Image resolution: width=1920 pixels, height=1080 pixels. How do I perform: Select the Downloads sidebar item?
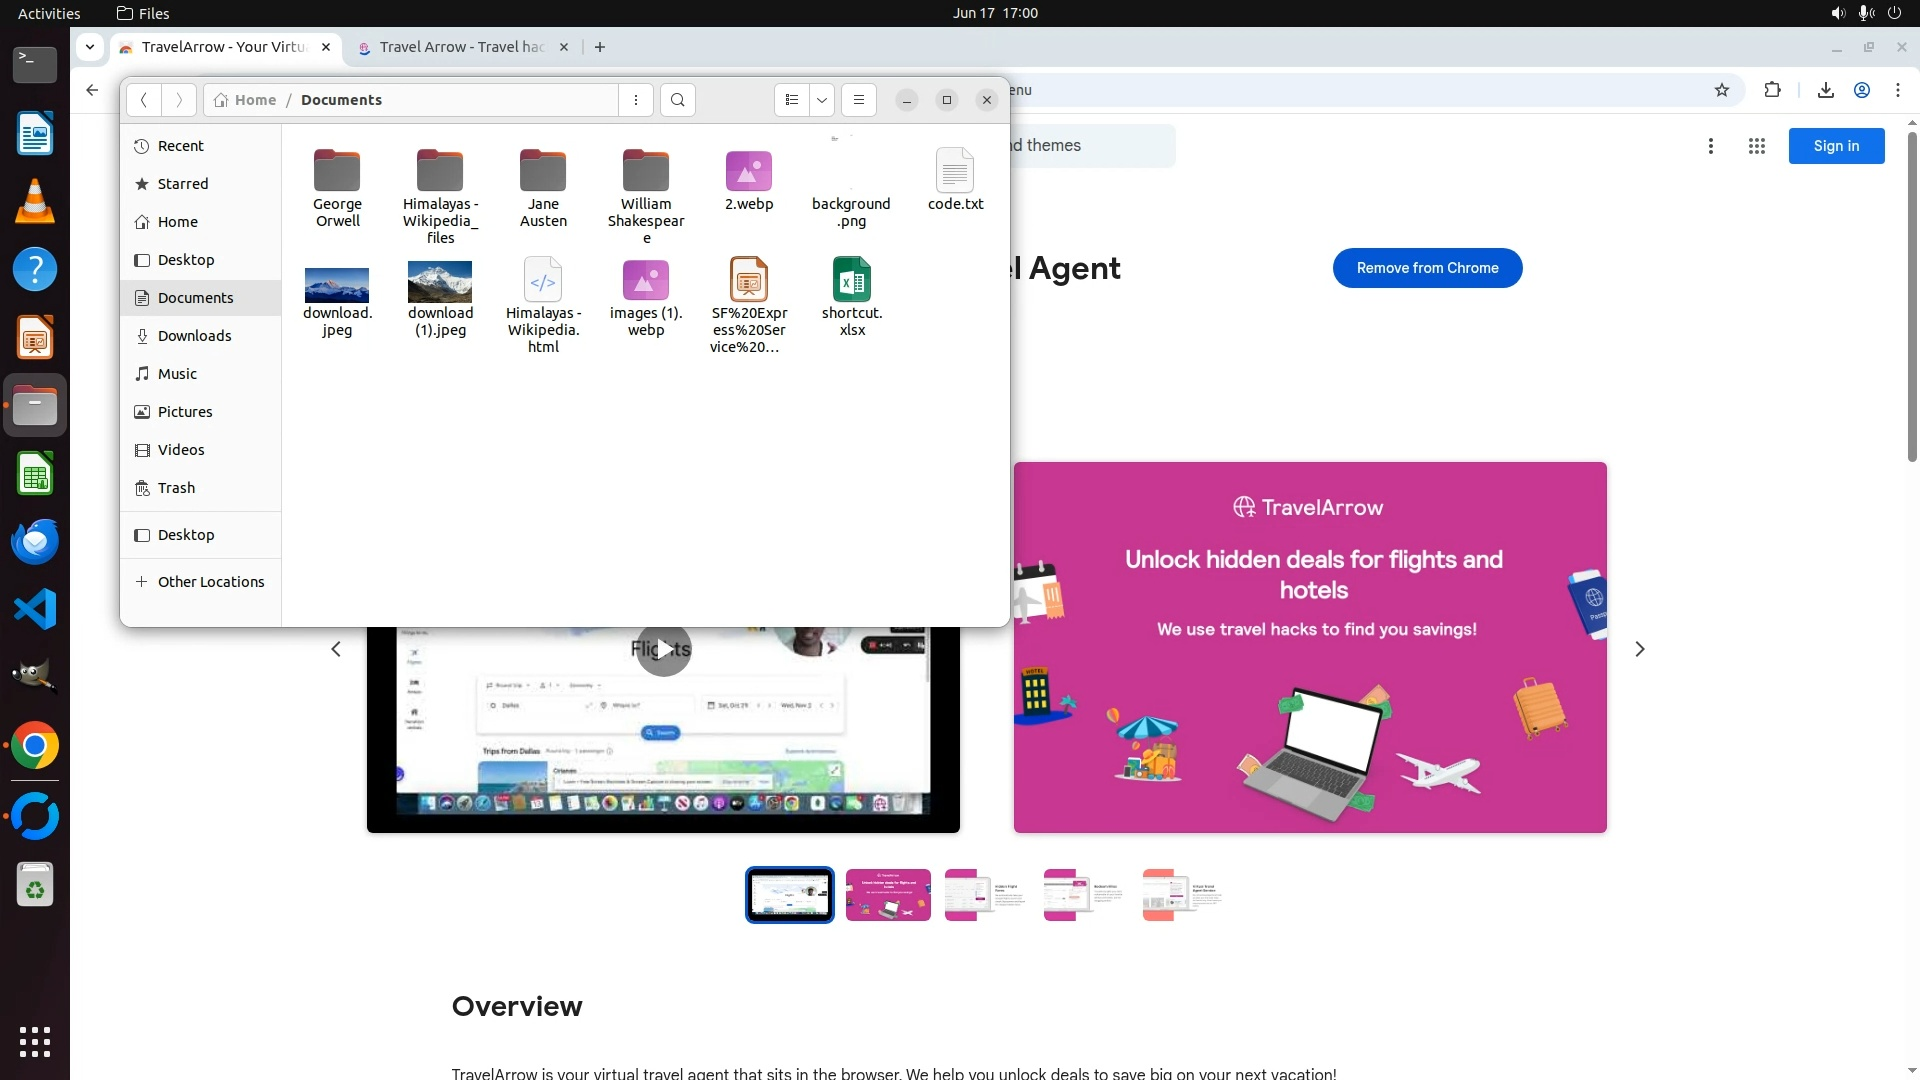[194, 336]
